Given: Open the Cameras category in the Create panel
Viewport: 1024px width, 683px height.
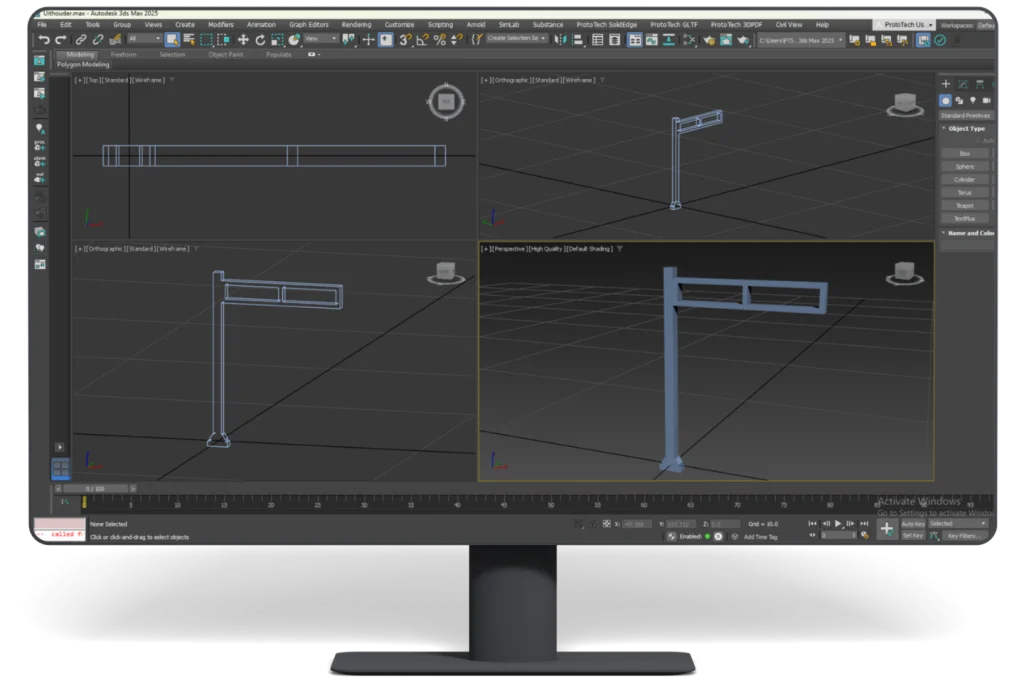Looking at the screenshot, I should 987,101.
